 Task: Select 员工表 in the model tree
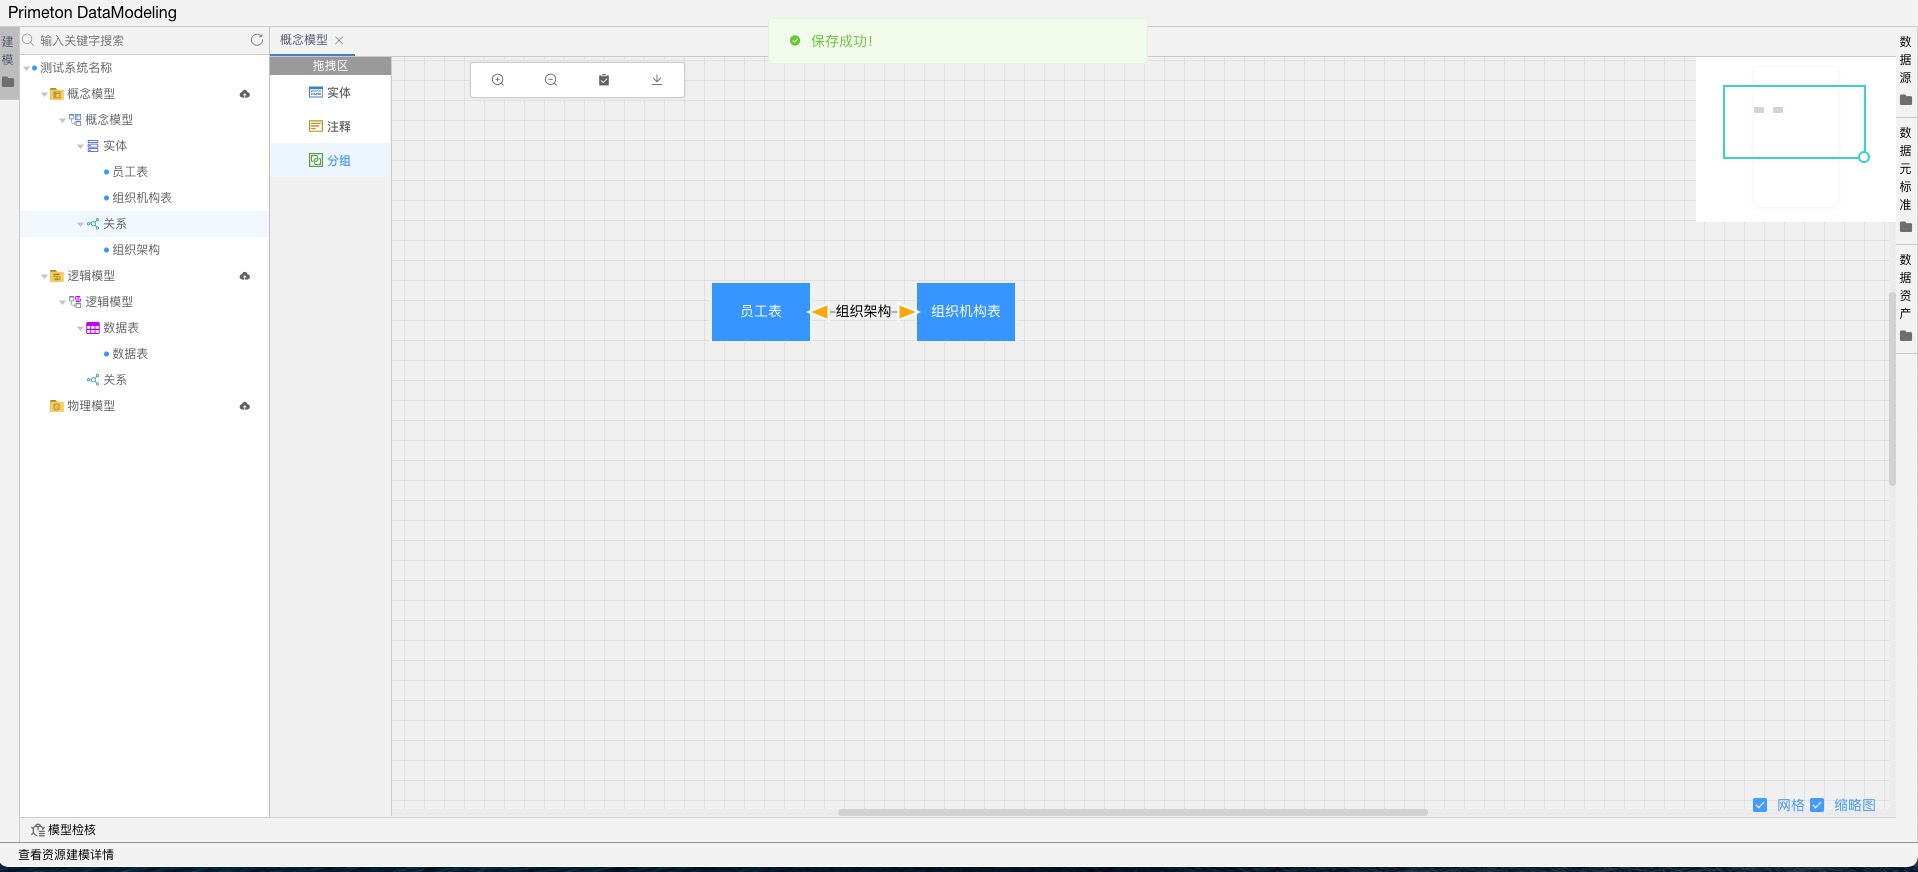click(130, 172)
